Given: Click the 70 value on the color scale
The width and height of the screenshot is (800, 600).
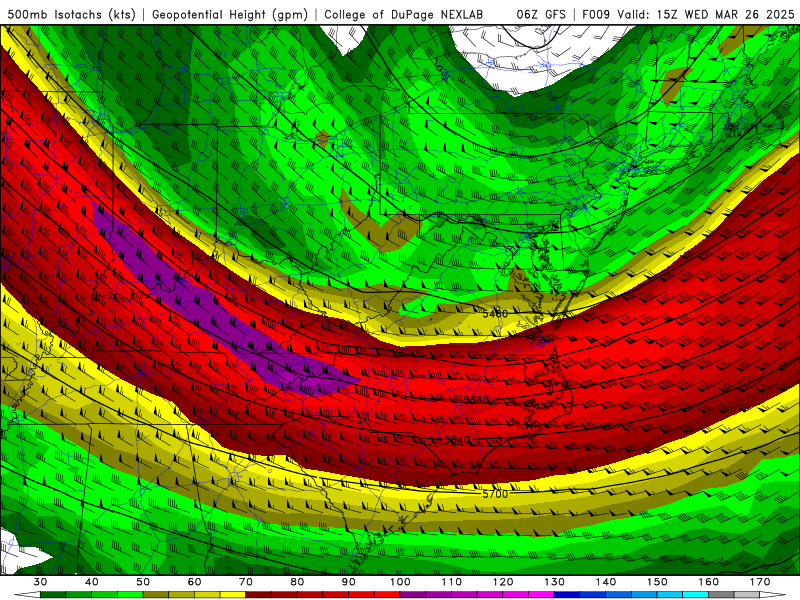Looking at the screenshot, I should click(x=246, y=582).
